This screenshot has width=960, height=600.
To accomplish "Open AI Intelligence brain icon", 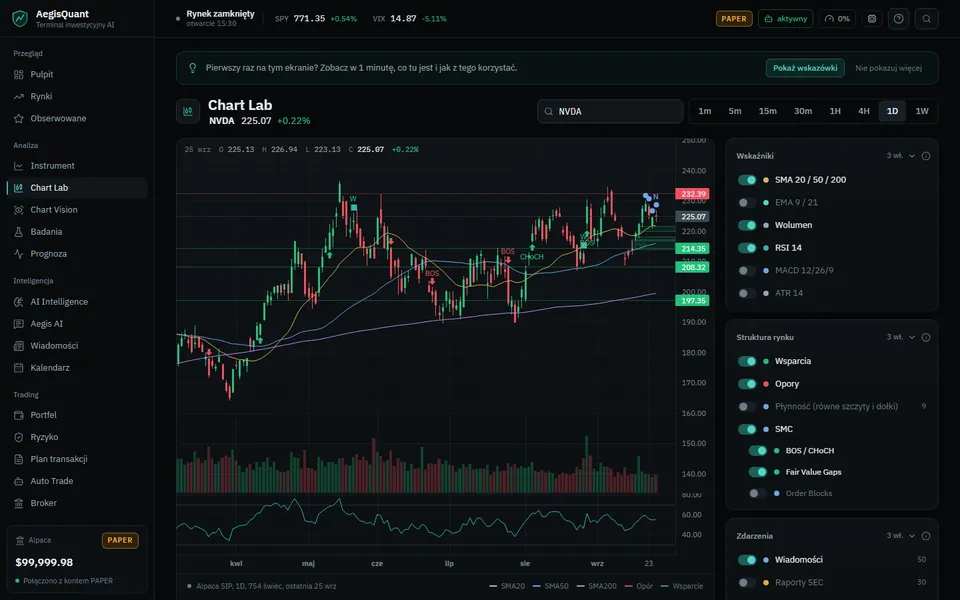I will pyautogui.click(x=18, y=302).
